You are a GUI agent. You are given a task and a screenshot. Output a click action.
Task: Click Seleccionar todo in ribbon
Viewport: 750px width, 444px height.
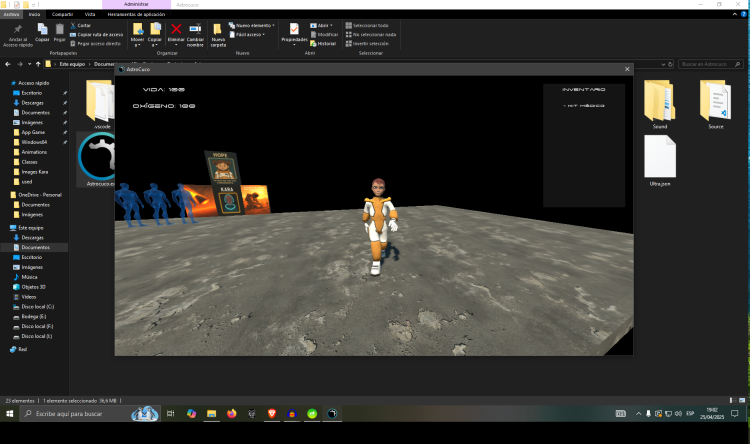pos(368,25)
